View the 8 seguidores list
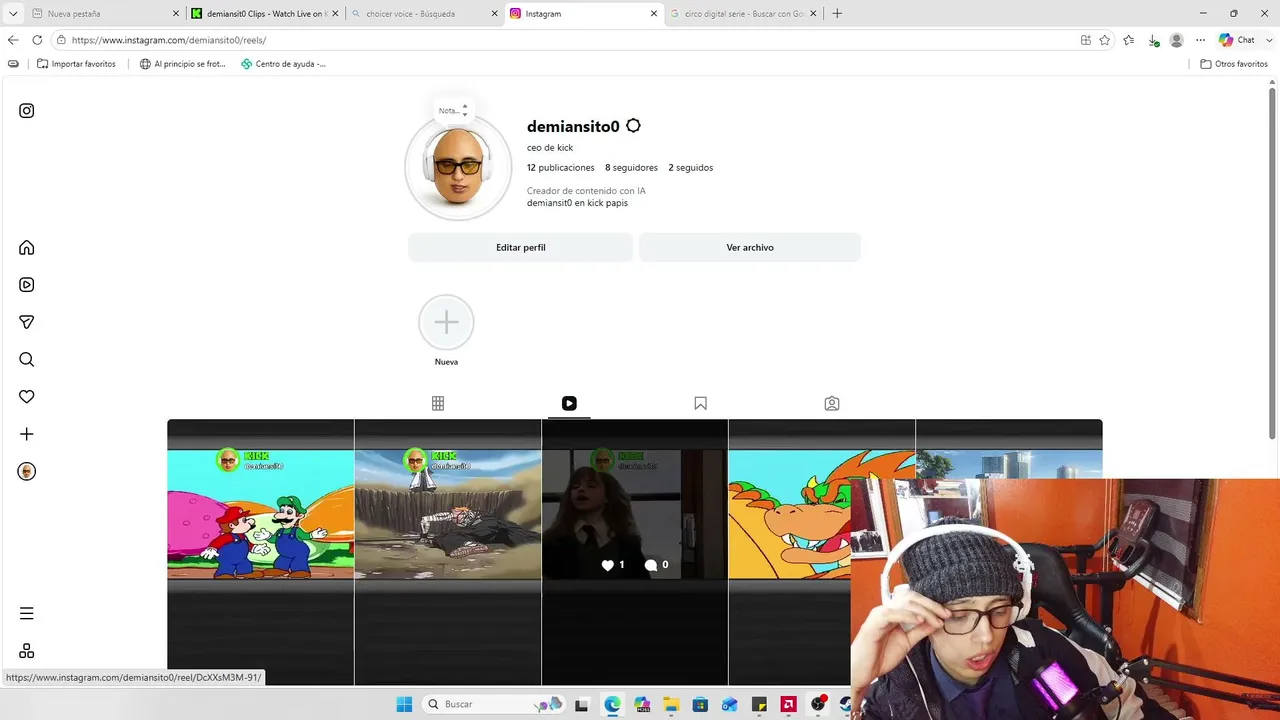Viewport: 1280px width, 720px height. point(631,168)
